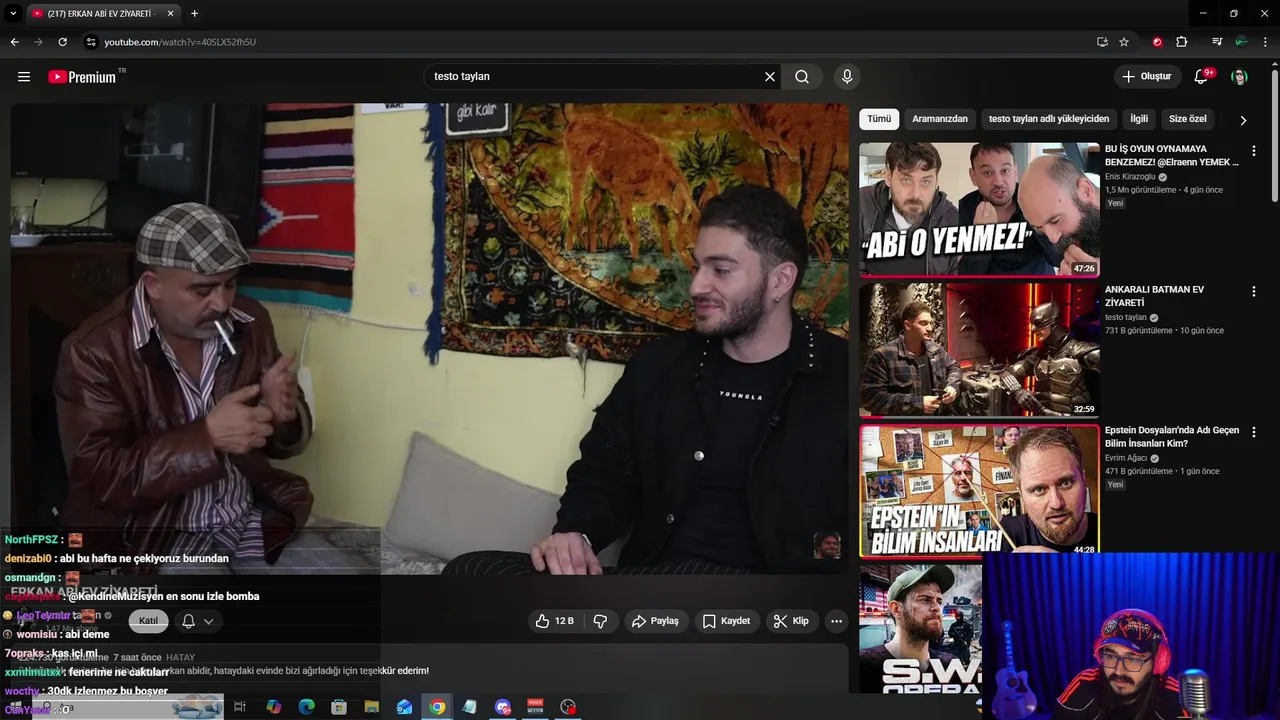The image size is (1280, 720).
Task: Open the Chrome profile avatar
Action: click(1241, 42)
